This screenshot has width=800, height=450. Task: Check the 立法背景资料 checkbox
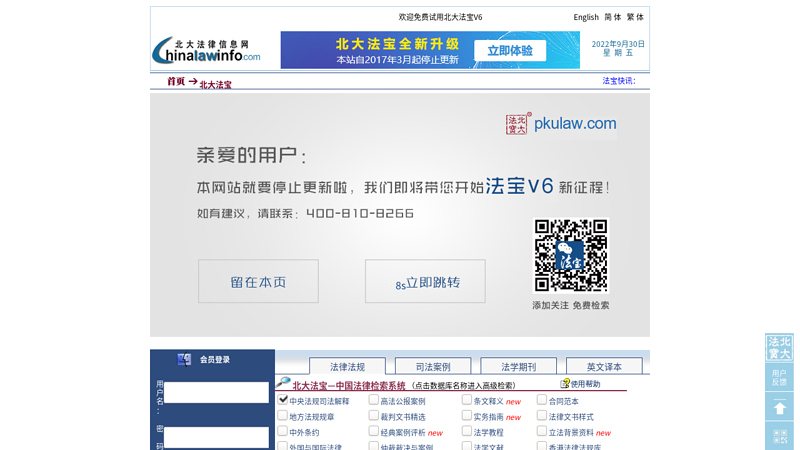pos(542,431)
